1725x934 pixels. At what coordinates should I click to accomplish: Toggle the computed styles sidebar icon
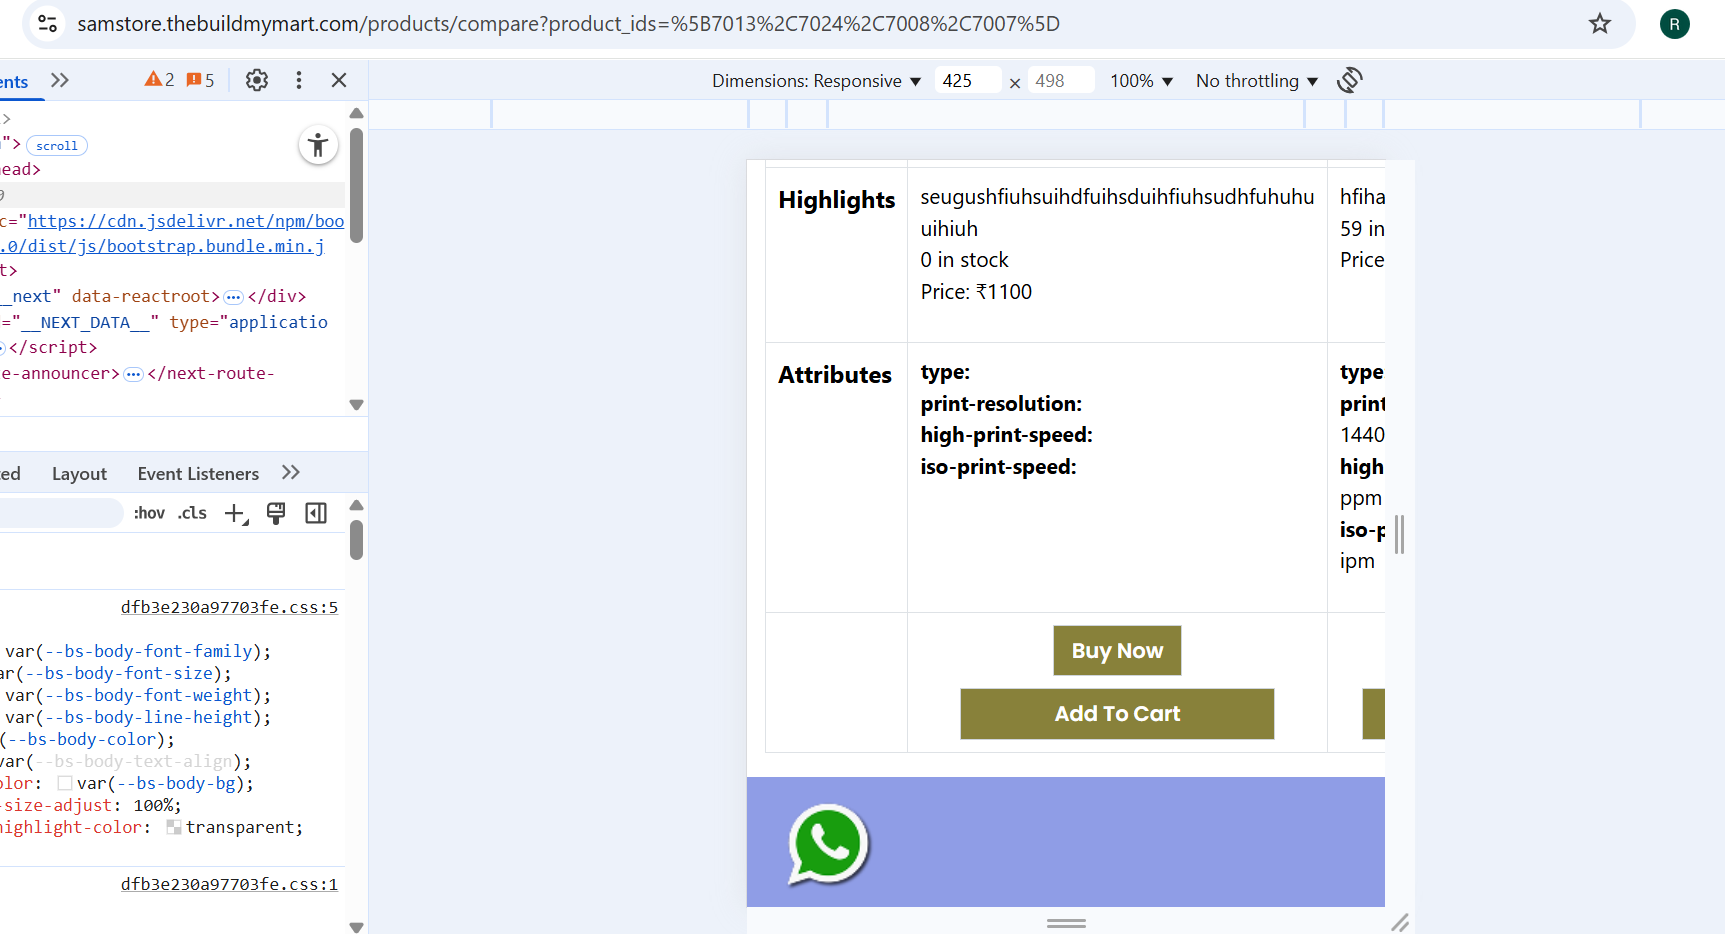(316, 513)
